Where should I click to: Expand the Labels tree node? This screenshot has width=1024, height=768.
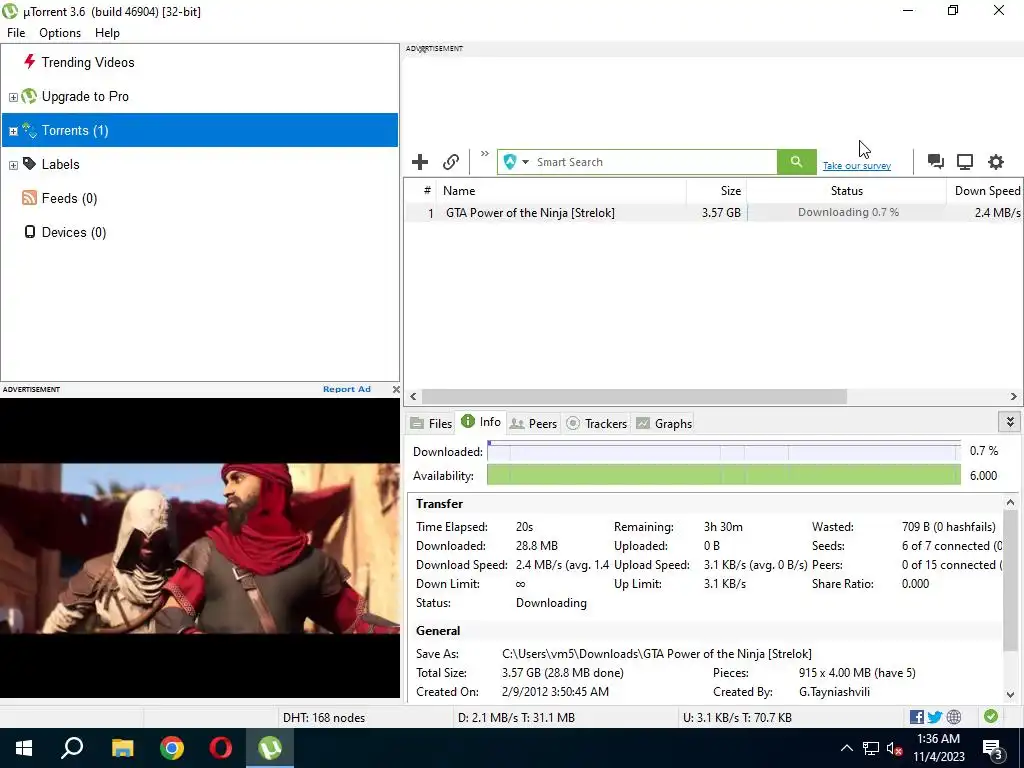(x=13, y=165)
